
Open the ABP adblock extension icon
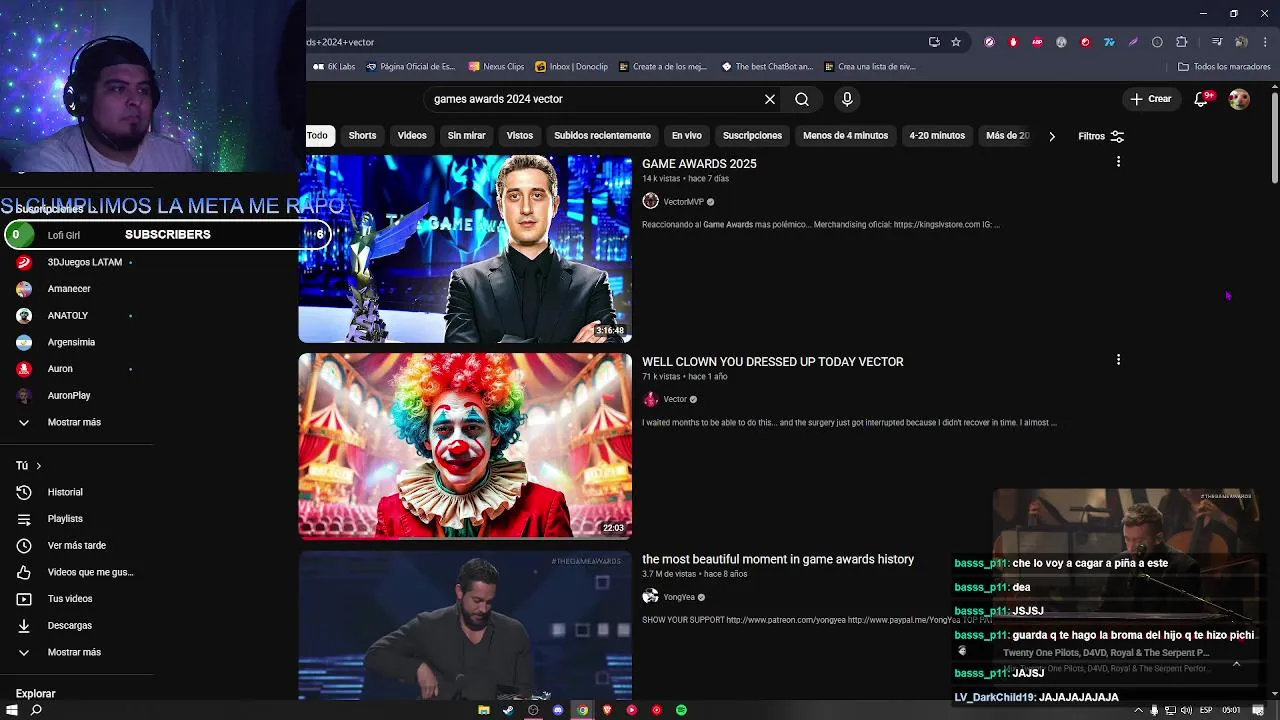(x=1037, y=42)
